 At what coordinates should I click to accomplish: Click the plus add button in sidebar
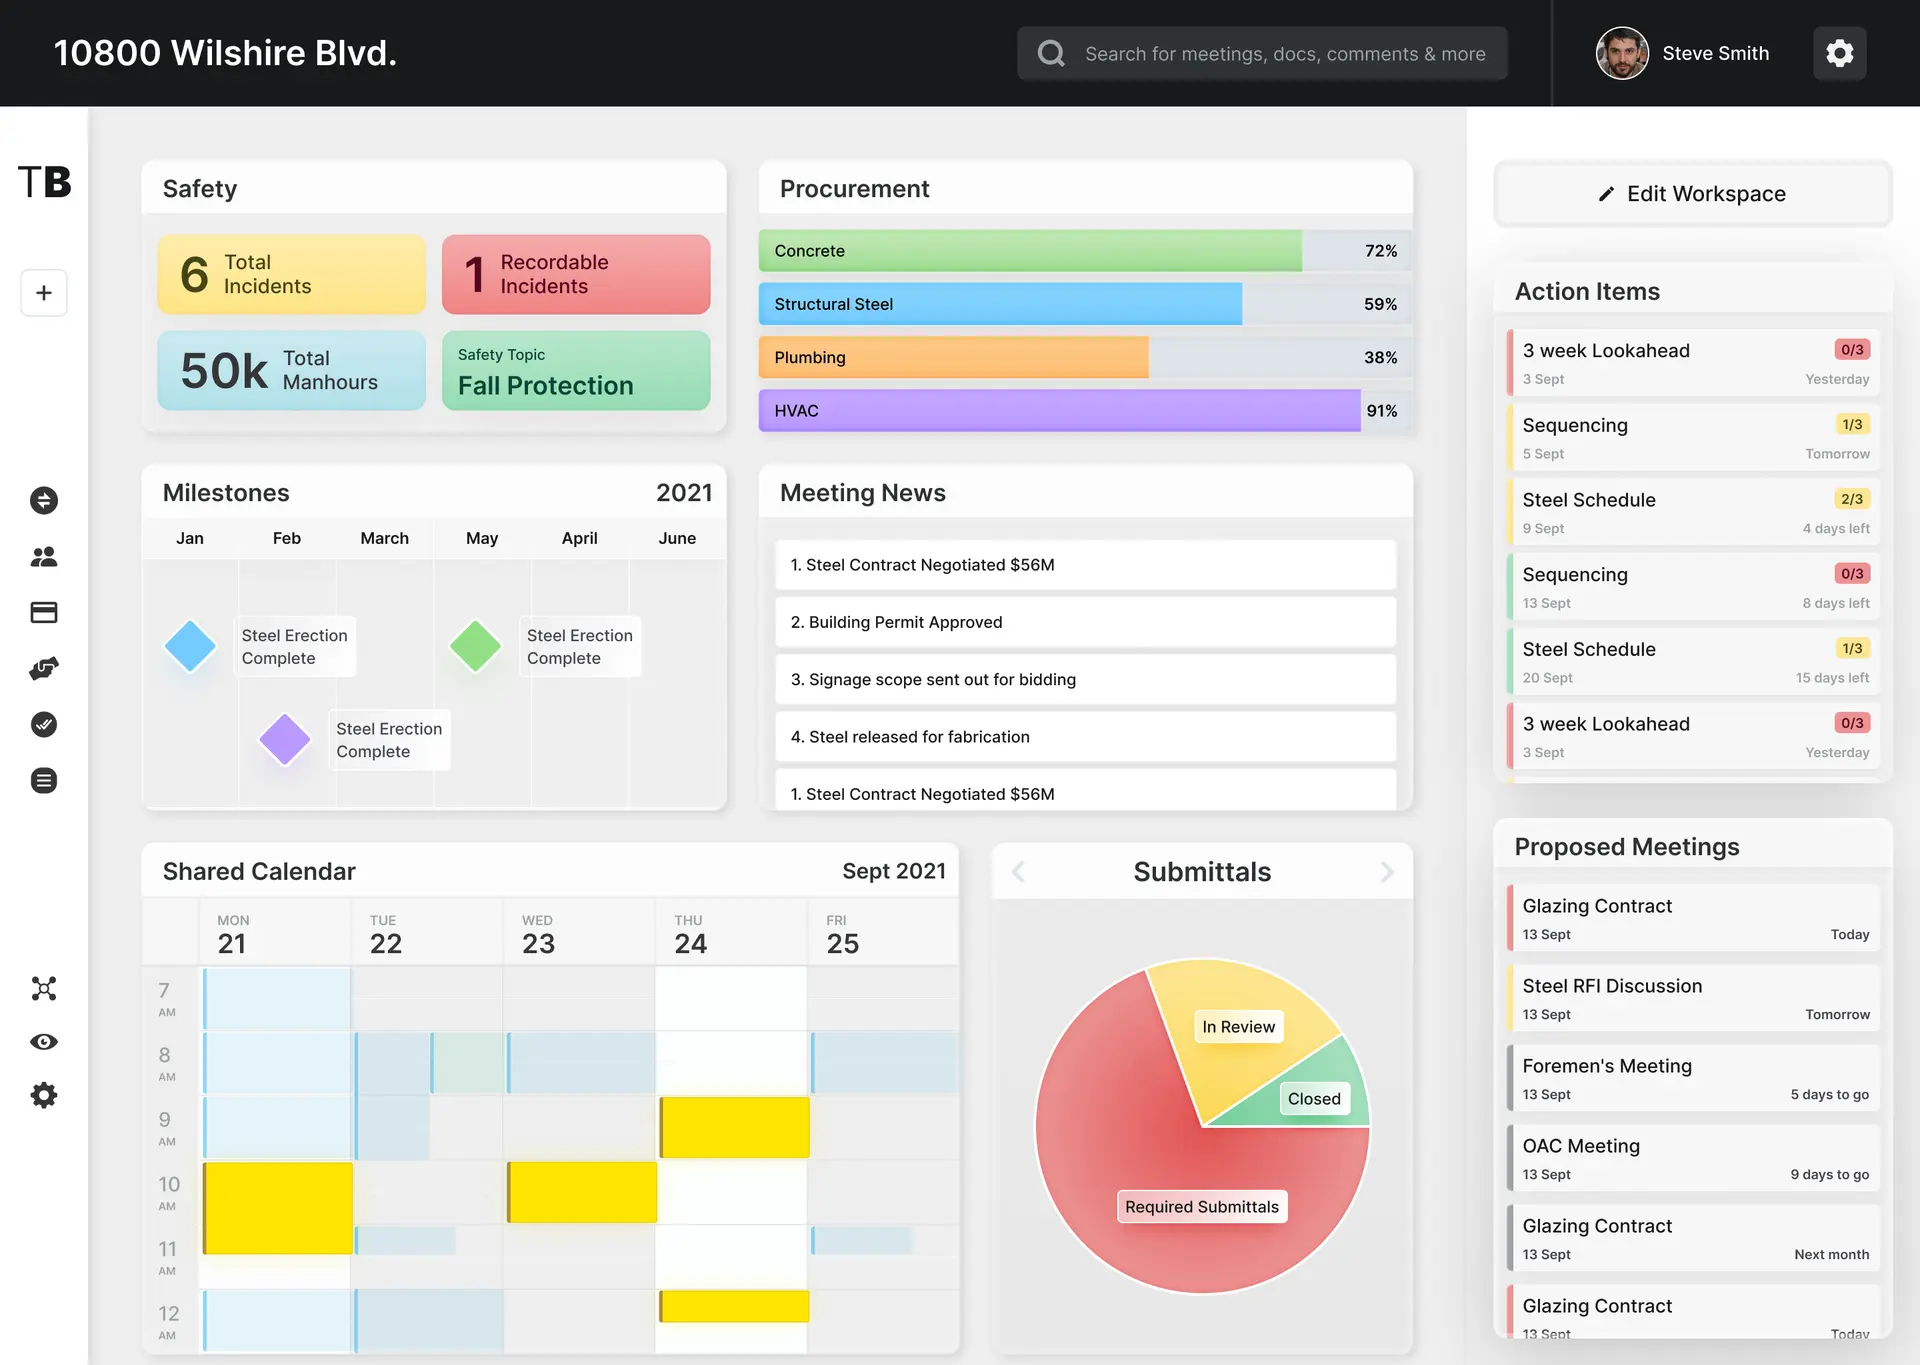[44, 293]
